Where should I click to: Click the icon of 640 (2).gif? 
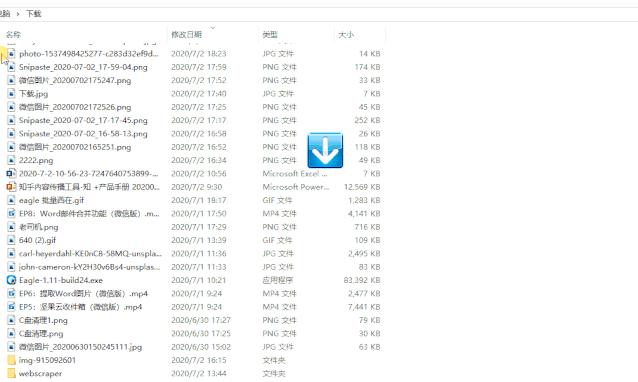coord(11,240)
